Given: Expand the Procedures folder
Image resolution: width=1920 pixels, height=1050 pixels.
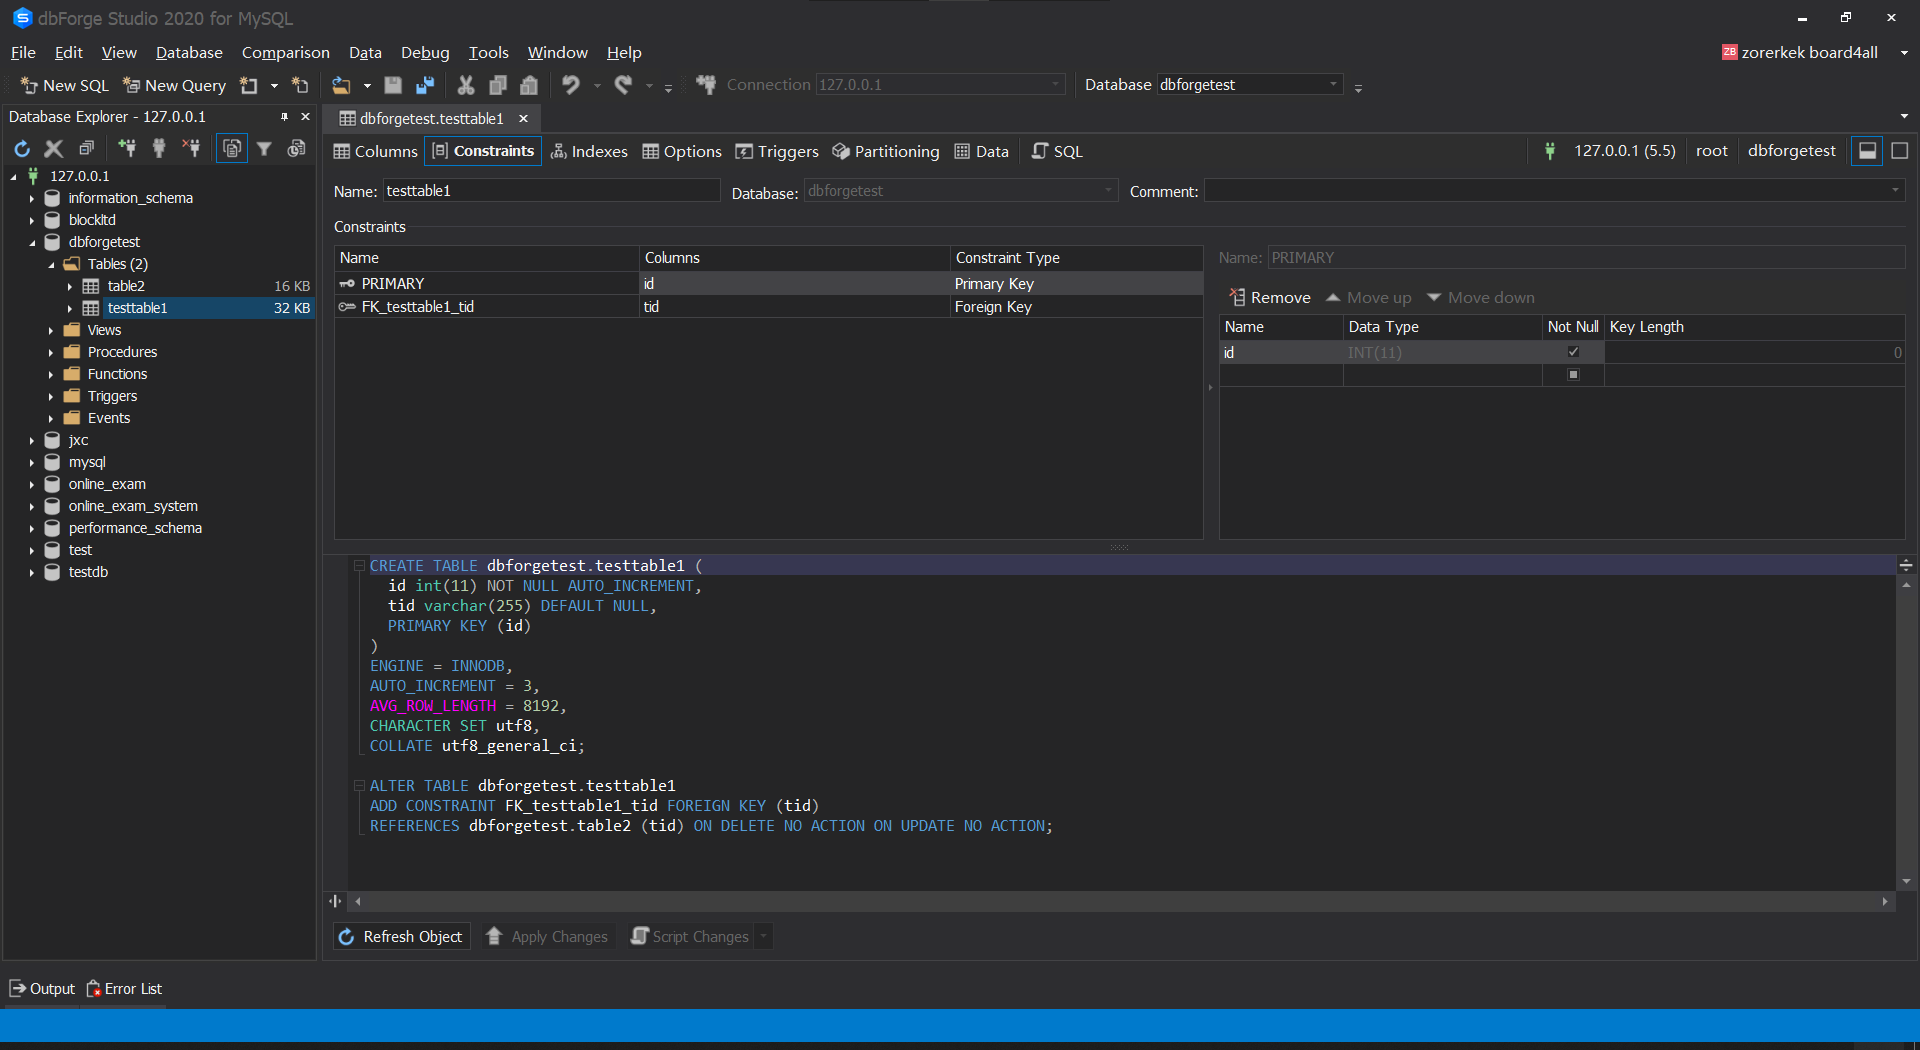Looking at the screenshot, I should (x=51, y=352).
